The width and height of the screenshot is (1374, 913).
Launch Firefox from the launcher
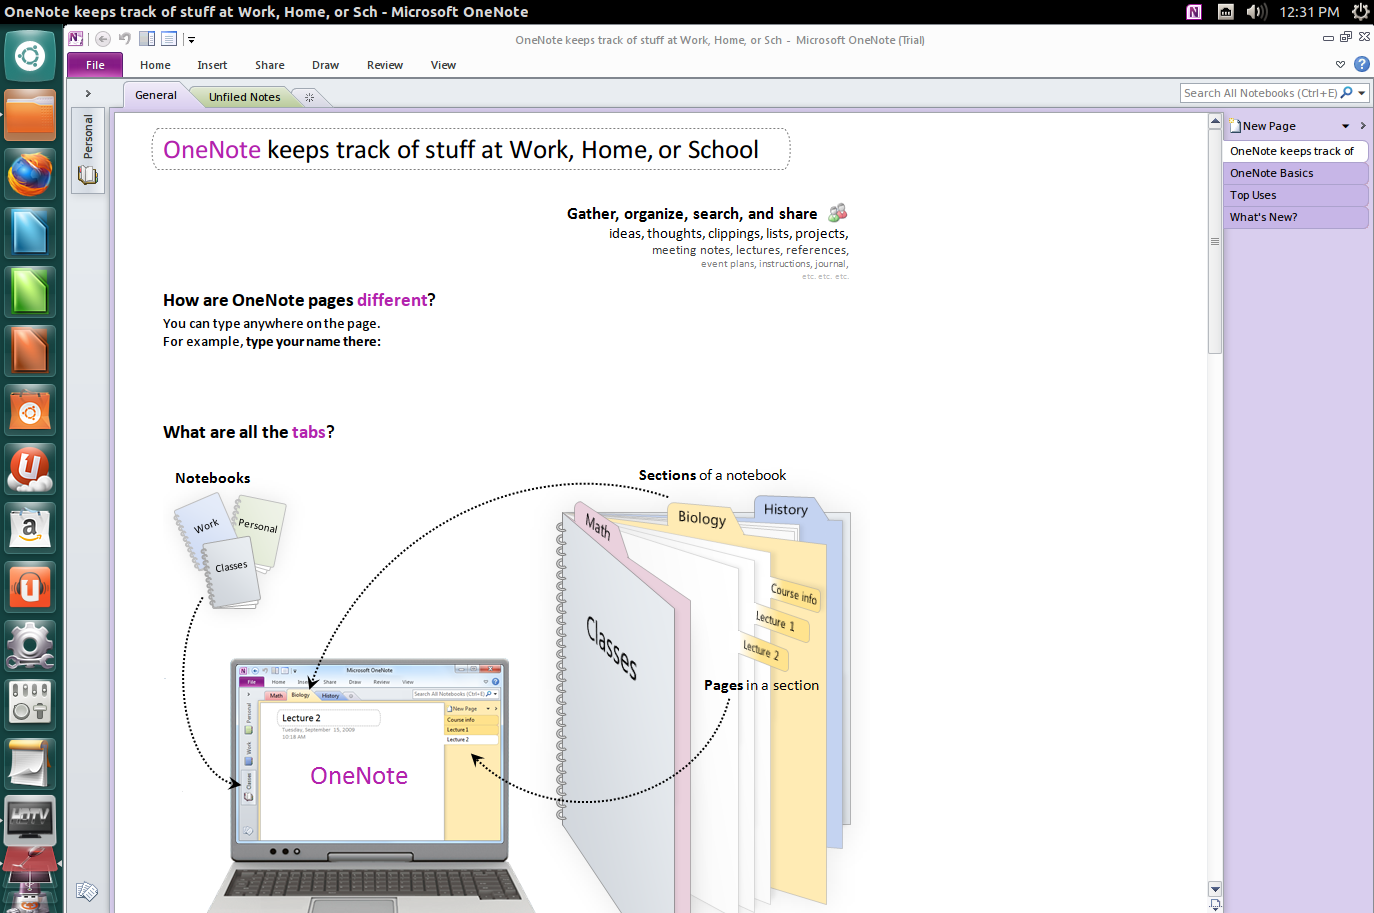[x=30, y=174]
